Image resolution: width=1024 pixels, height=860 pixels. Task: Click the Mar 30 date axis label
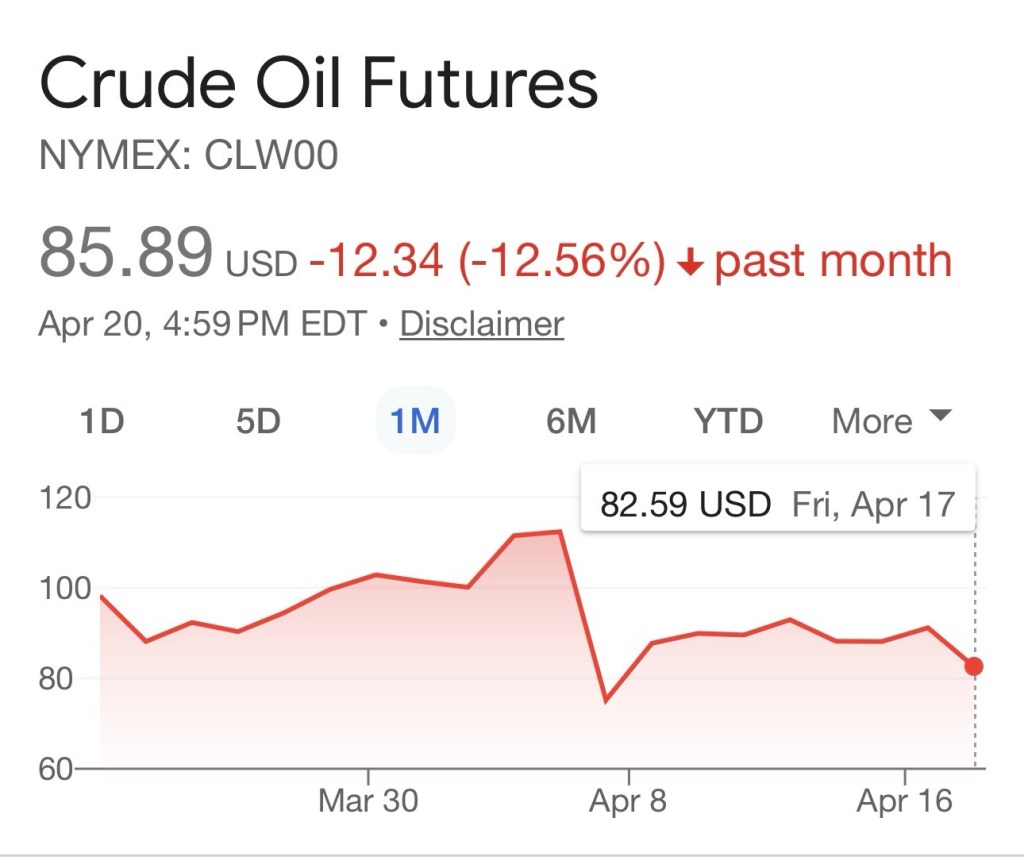coord(368,801)
